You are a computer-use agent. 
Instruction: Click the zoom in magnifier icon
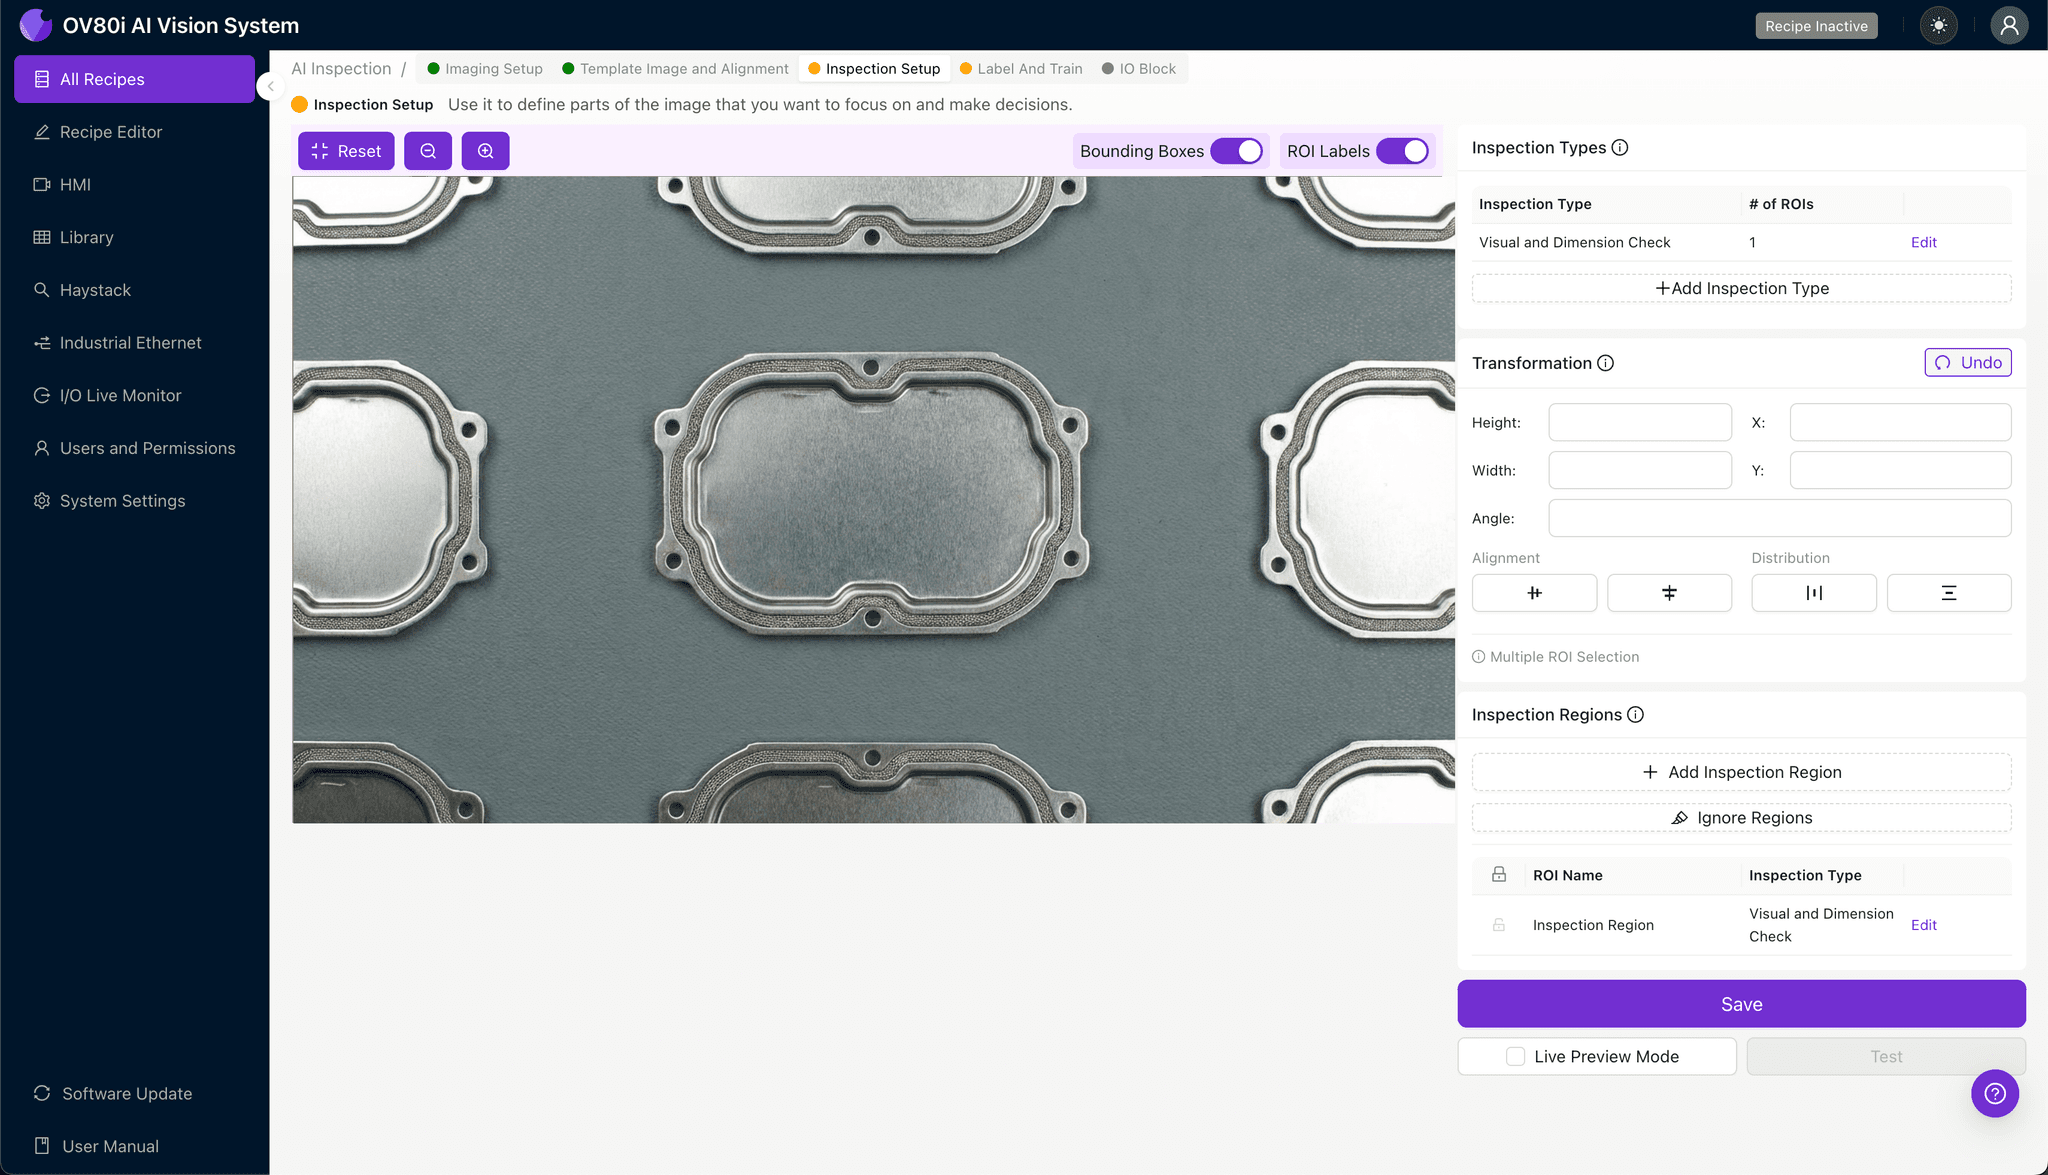pyautogui.click(x=485, y=151)
